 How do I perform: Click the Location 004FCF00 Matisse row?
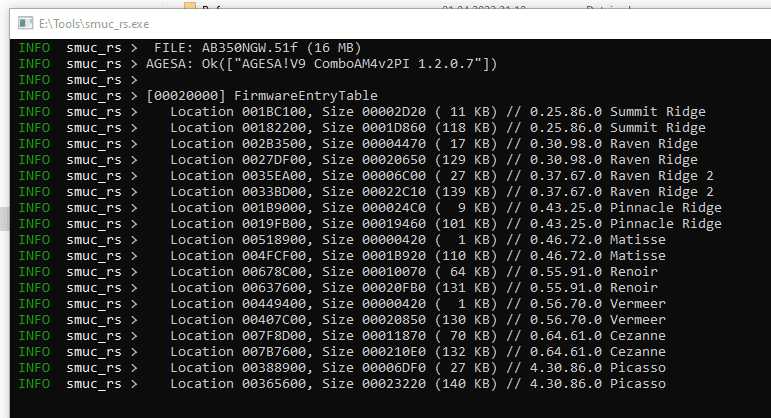click(342, 256)
